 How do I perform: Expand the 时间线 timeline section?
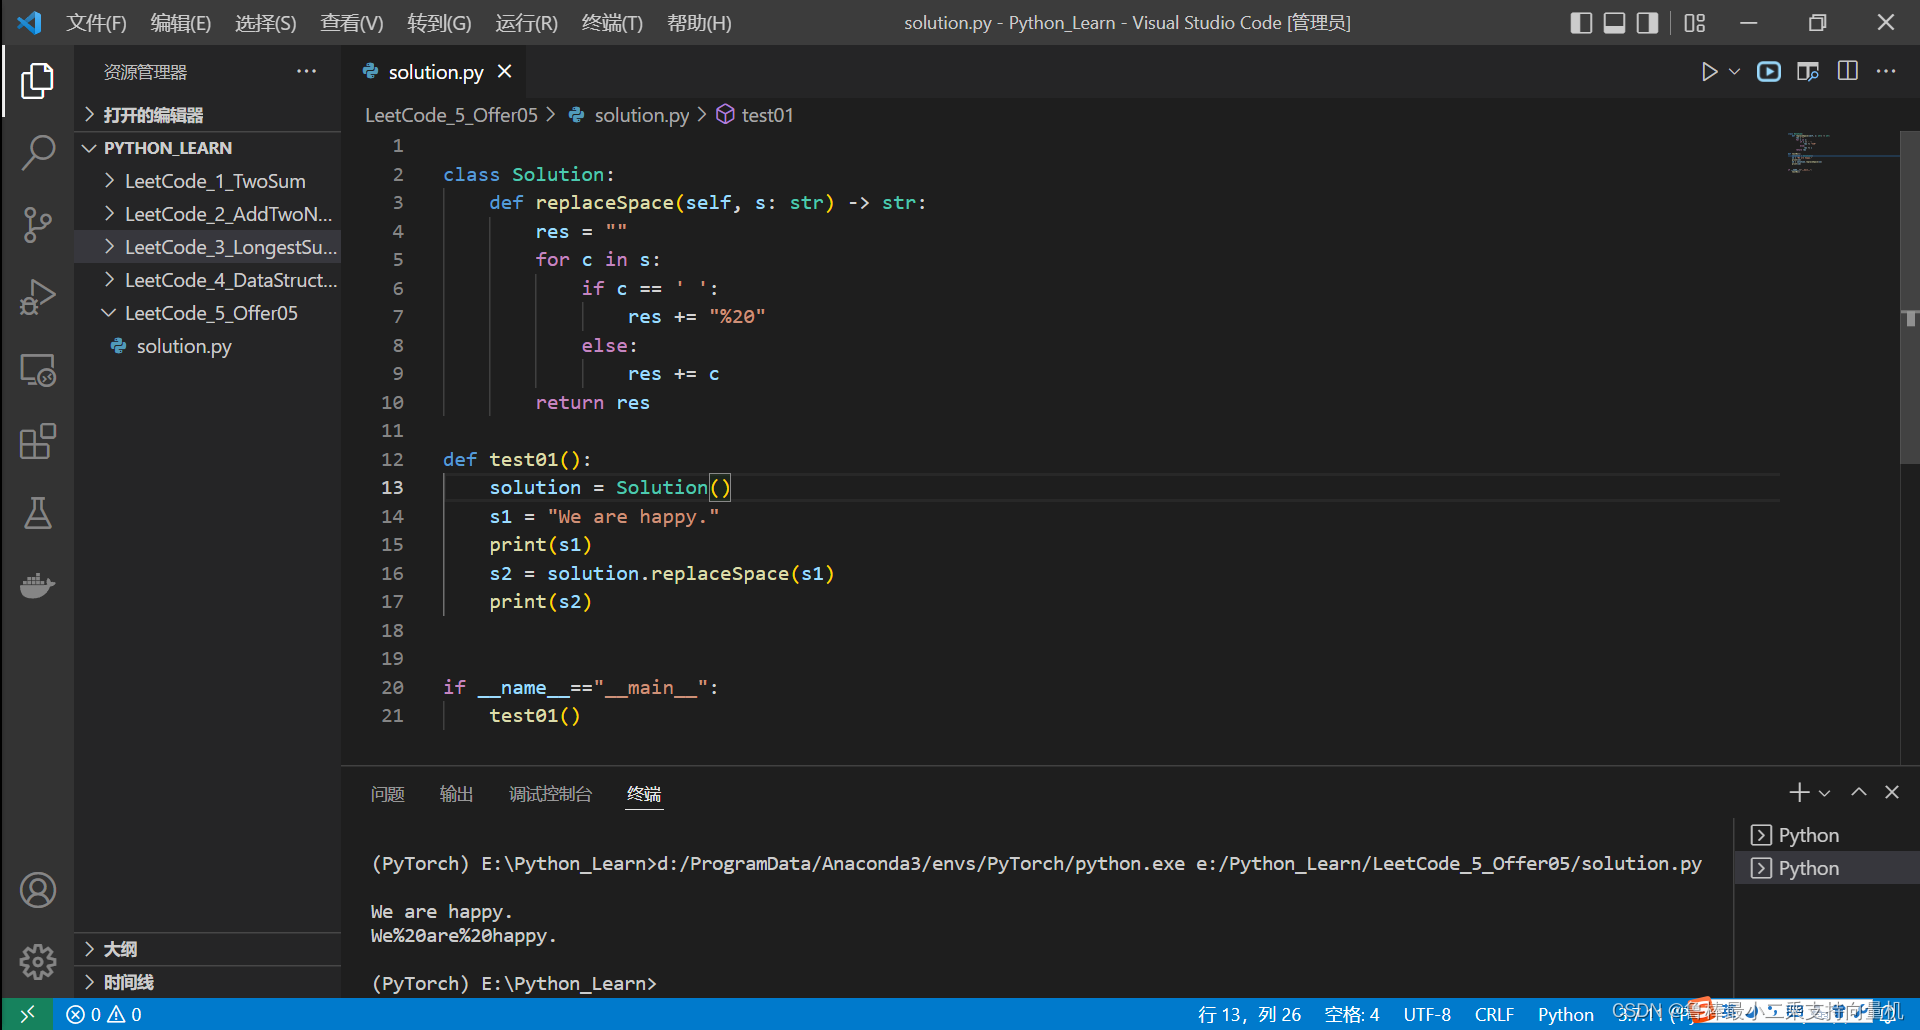[x=208, y=982]
